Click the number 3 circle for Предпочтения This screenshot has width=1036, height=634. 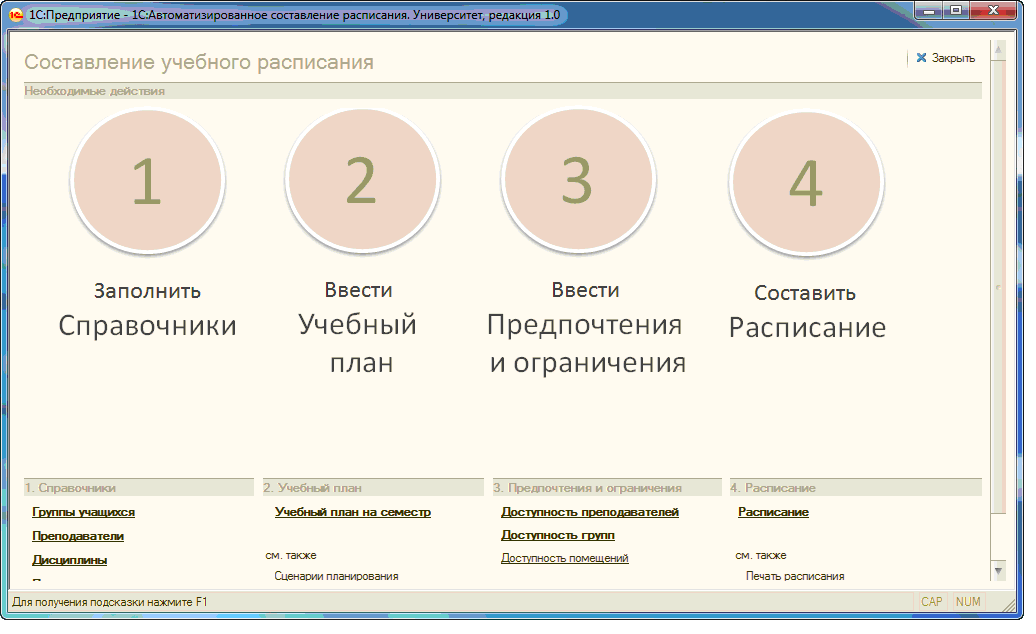click(x=578, y=182)
